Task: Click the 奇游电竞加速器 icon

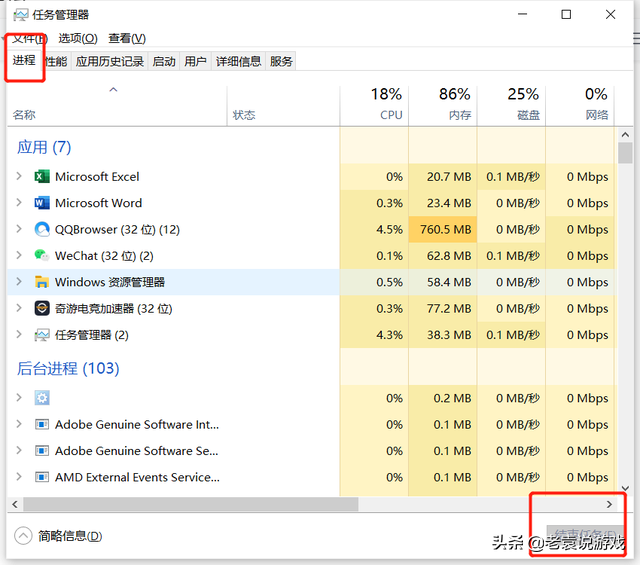Action: click(42, 309)
